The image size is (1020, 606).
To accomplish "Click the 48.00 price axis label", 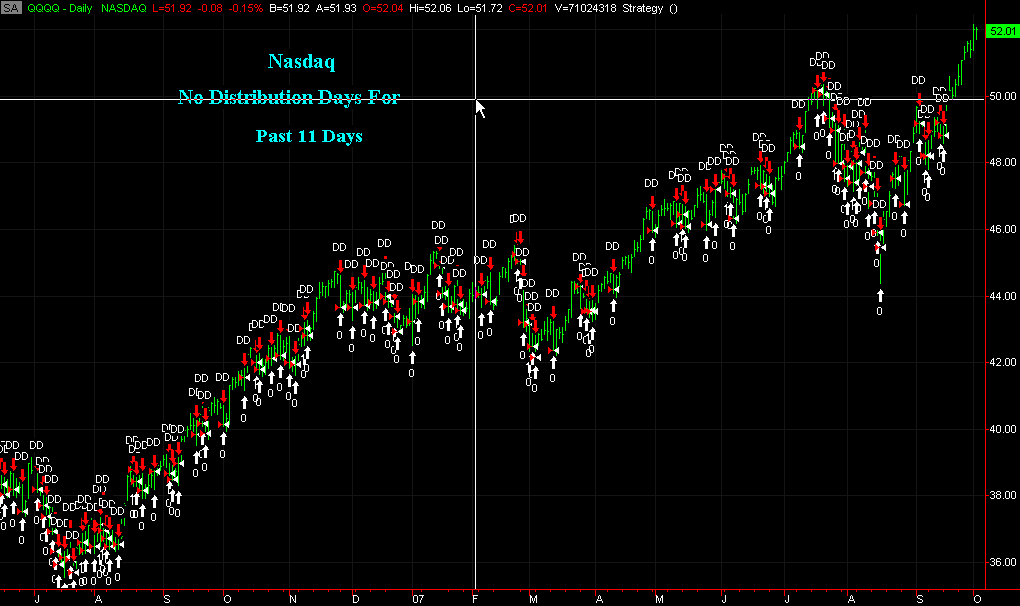I will pyautogui.click(x=1002, y=163).
